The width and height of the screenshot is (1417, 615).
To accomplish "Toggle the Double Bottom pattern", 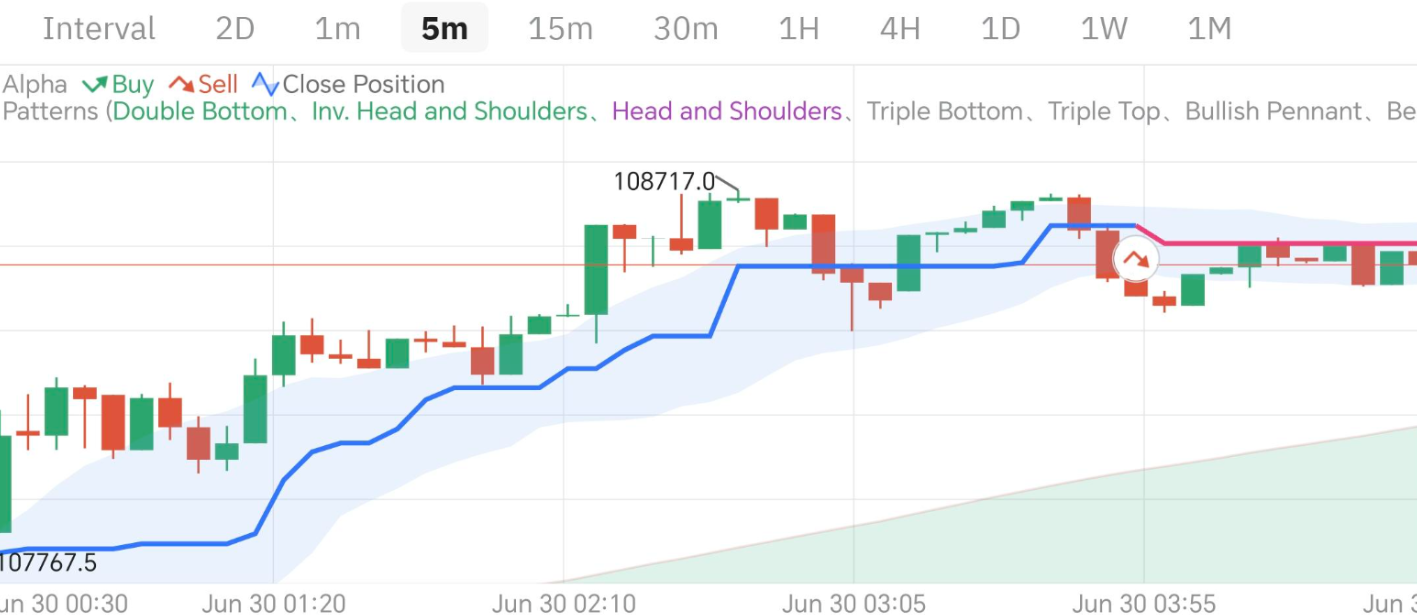I will [x=199, y=111].
